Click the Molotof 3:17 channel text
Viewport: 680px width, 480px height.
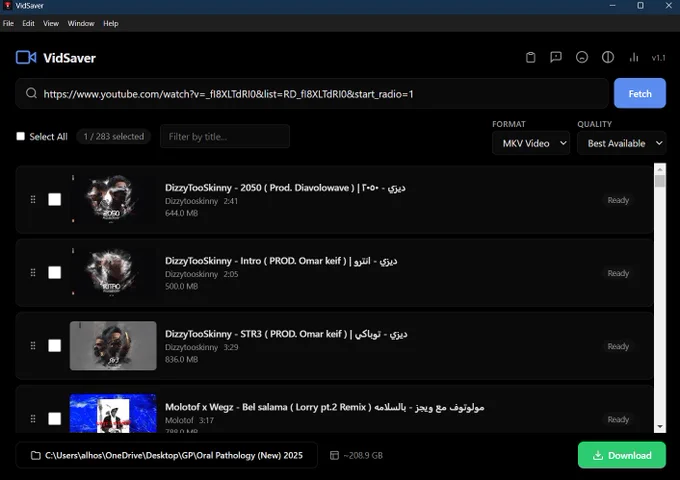(189, 420)
